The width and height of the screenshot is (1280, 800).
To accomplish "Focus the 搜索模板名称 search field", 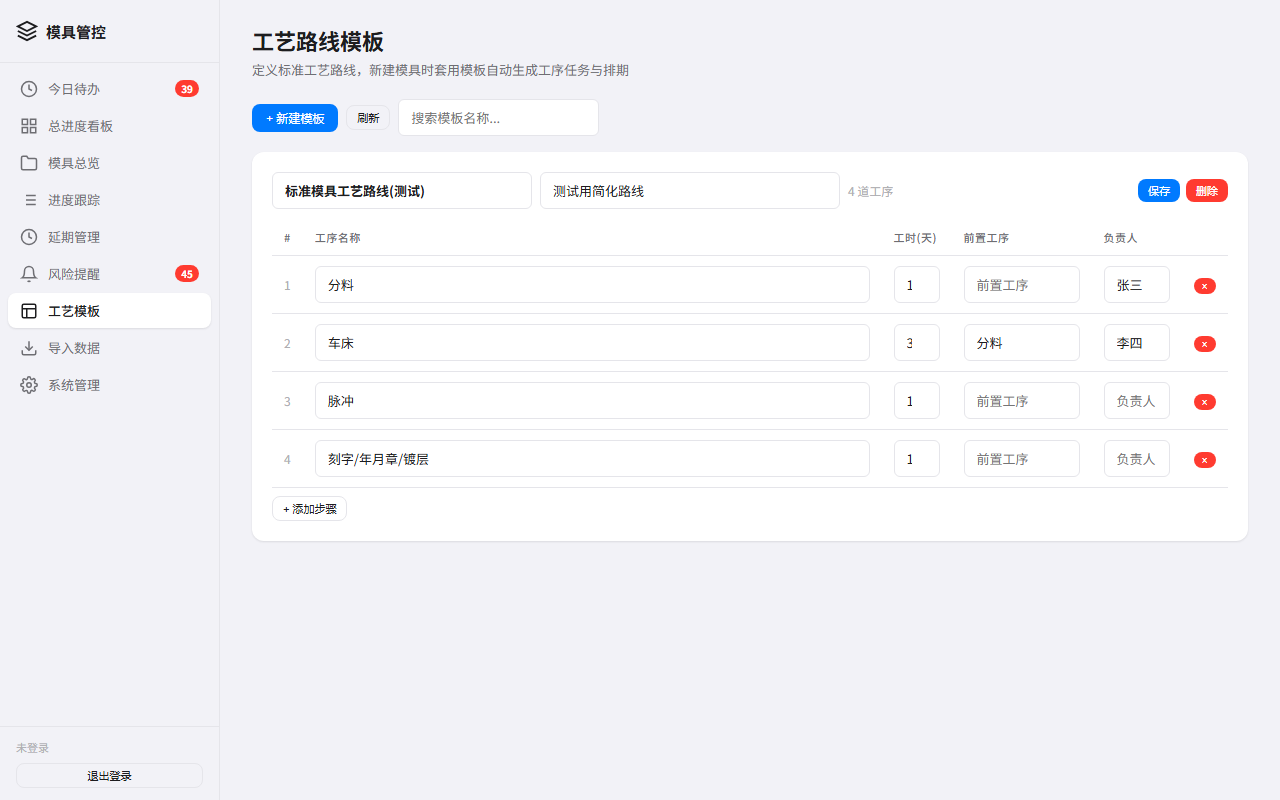I will [498, 118].
